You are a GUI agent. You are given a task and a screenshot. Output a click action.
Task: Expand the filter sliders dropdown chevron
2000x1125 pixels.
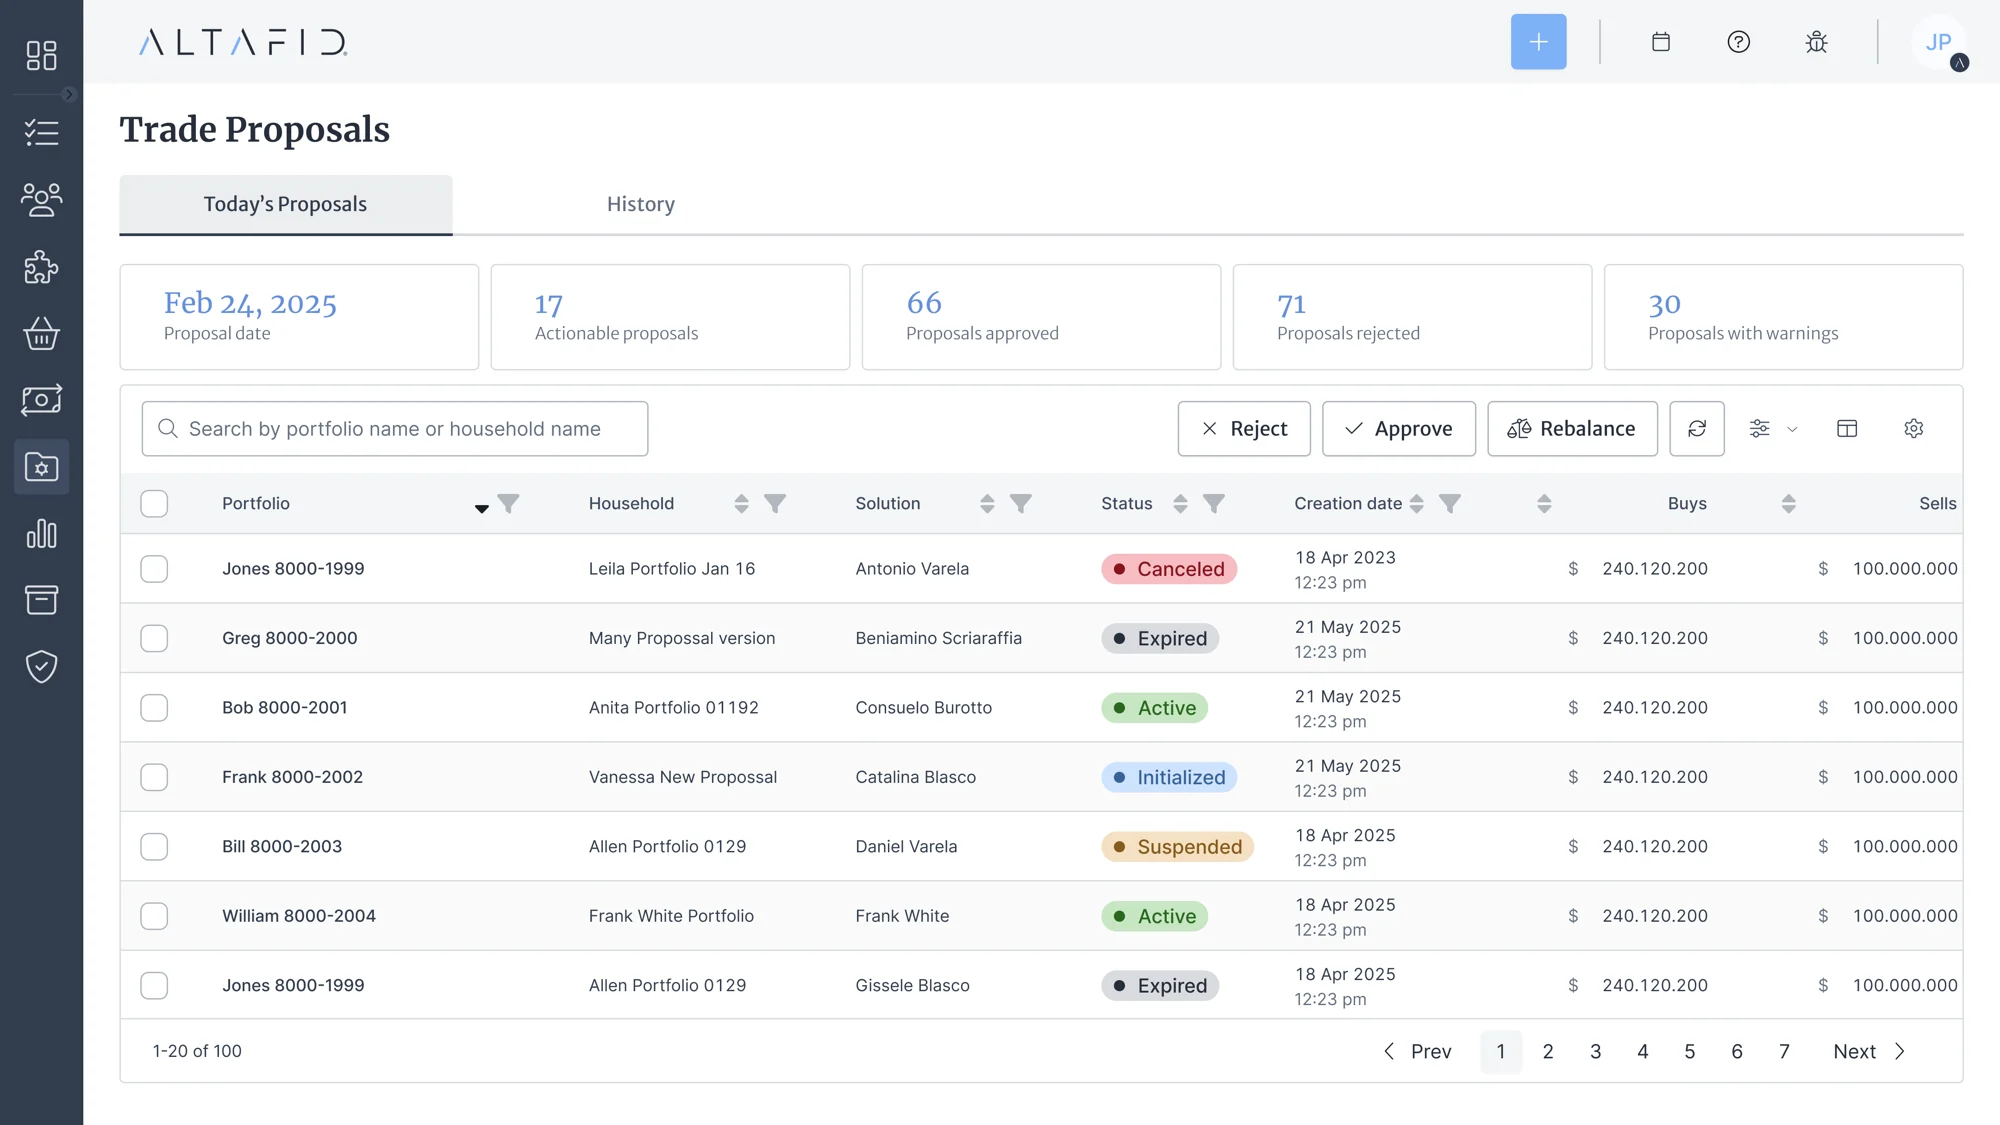[x=1792, y=430]
